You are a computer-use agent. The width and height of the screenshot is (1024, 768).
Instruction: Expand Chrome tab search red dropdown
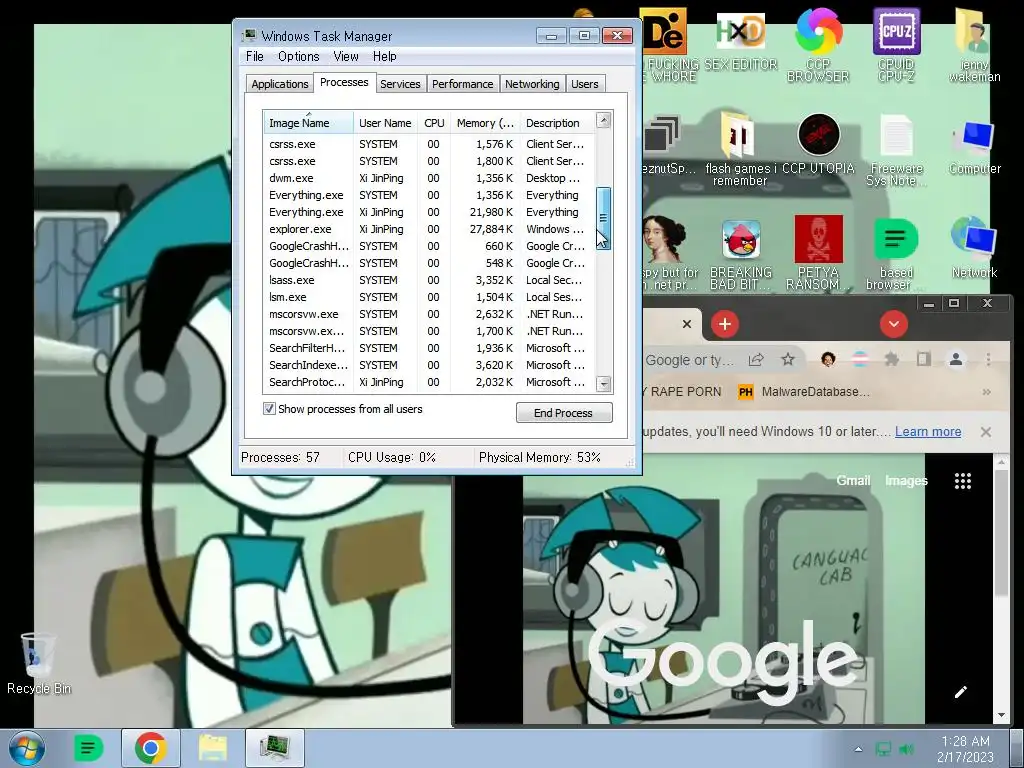pyautogui.click(x=893, y=324)
